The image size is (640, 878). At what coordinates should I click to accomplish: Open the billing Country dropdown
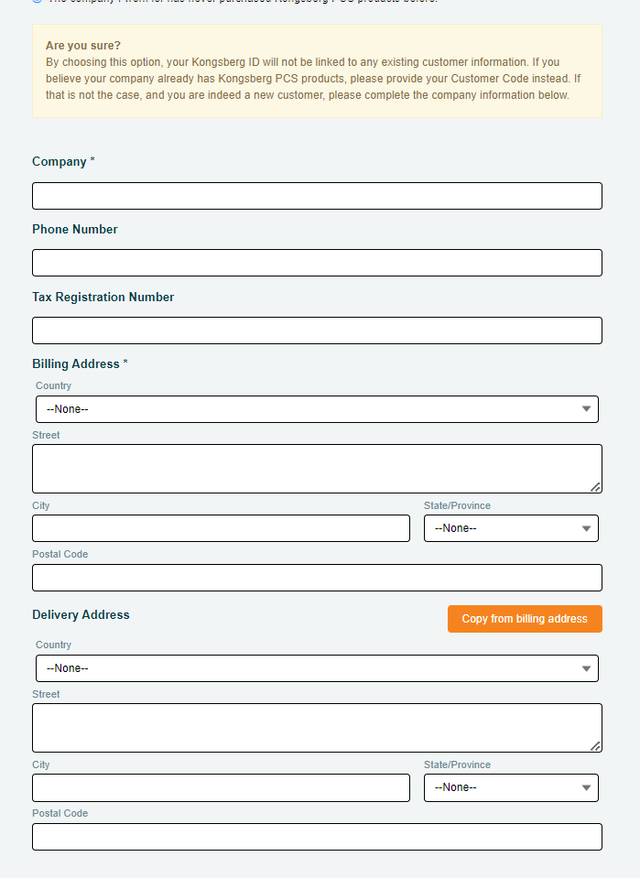(x=316, y=409)
